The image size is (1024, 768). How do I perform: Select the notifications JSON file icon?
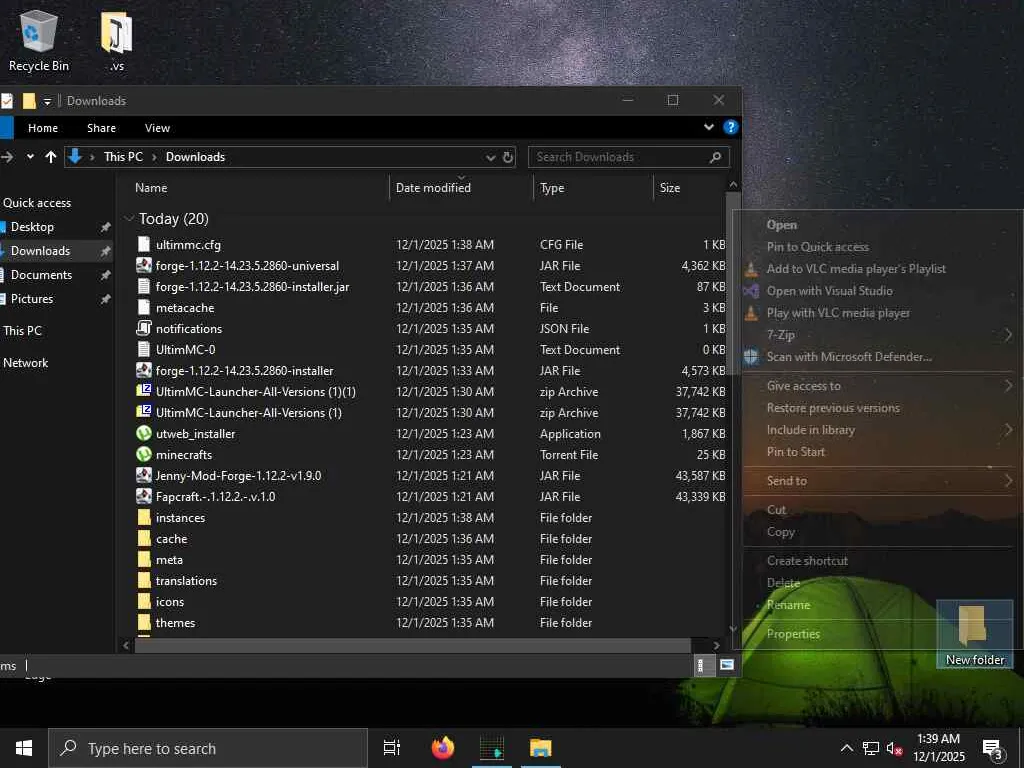[x=144, y=328]
